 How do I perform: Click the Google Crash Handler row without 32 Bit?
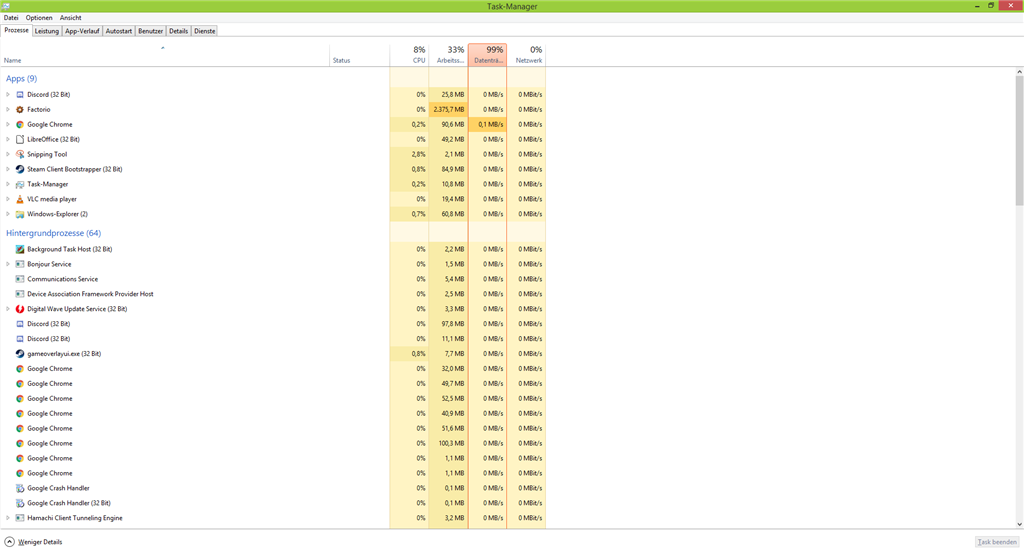click(x=58, y=488)
